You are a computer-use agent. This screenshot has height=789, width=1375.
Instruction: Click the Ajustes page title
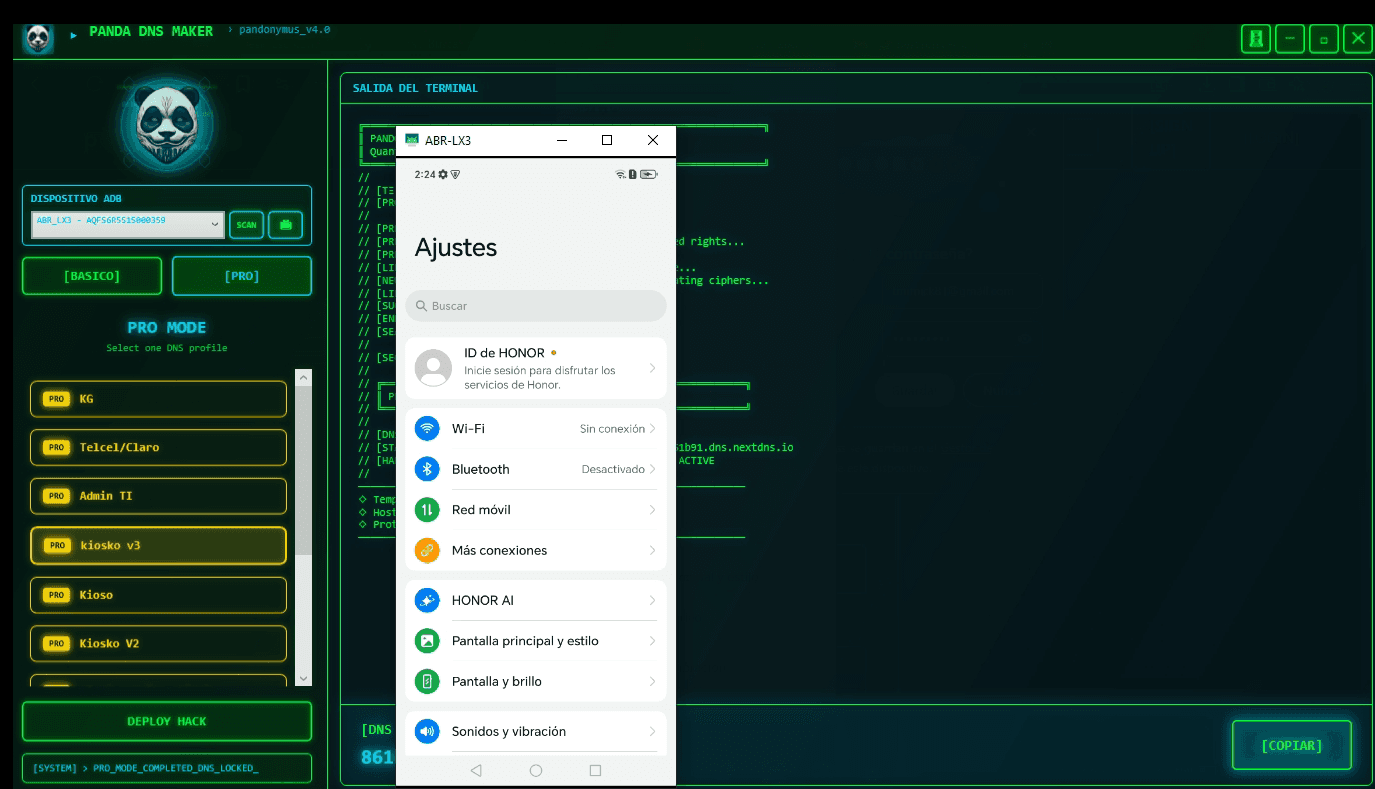click(x=456, y=248)
